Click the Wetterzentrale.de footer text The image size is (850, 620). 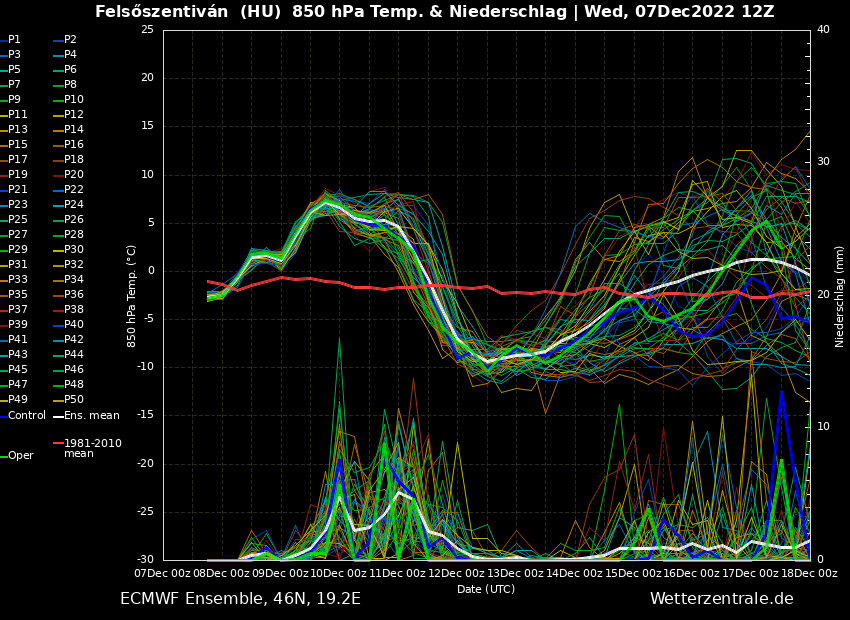721,599
